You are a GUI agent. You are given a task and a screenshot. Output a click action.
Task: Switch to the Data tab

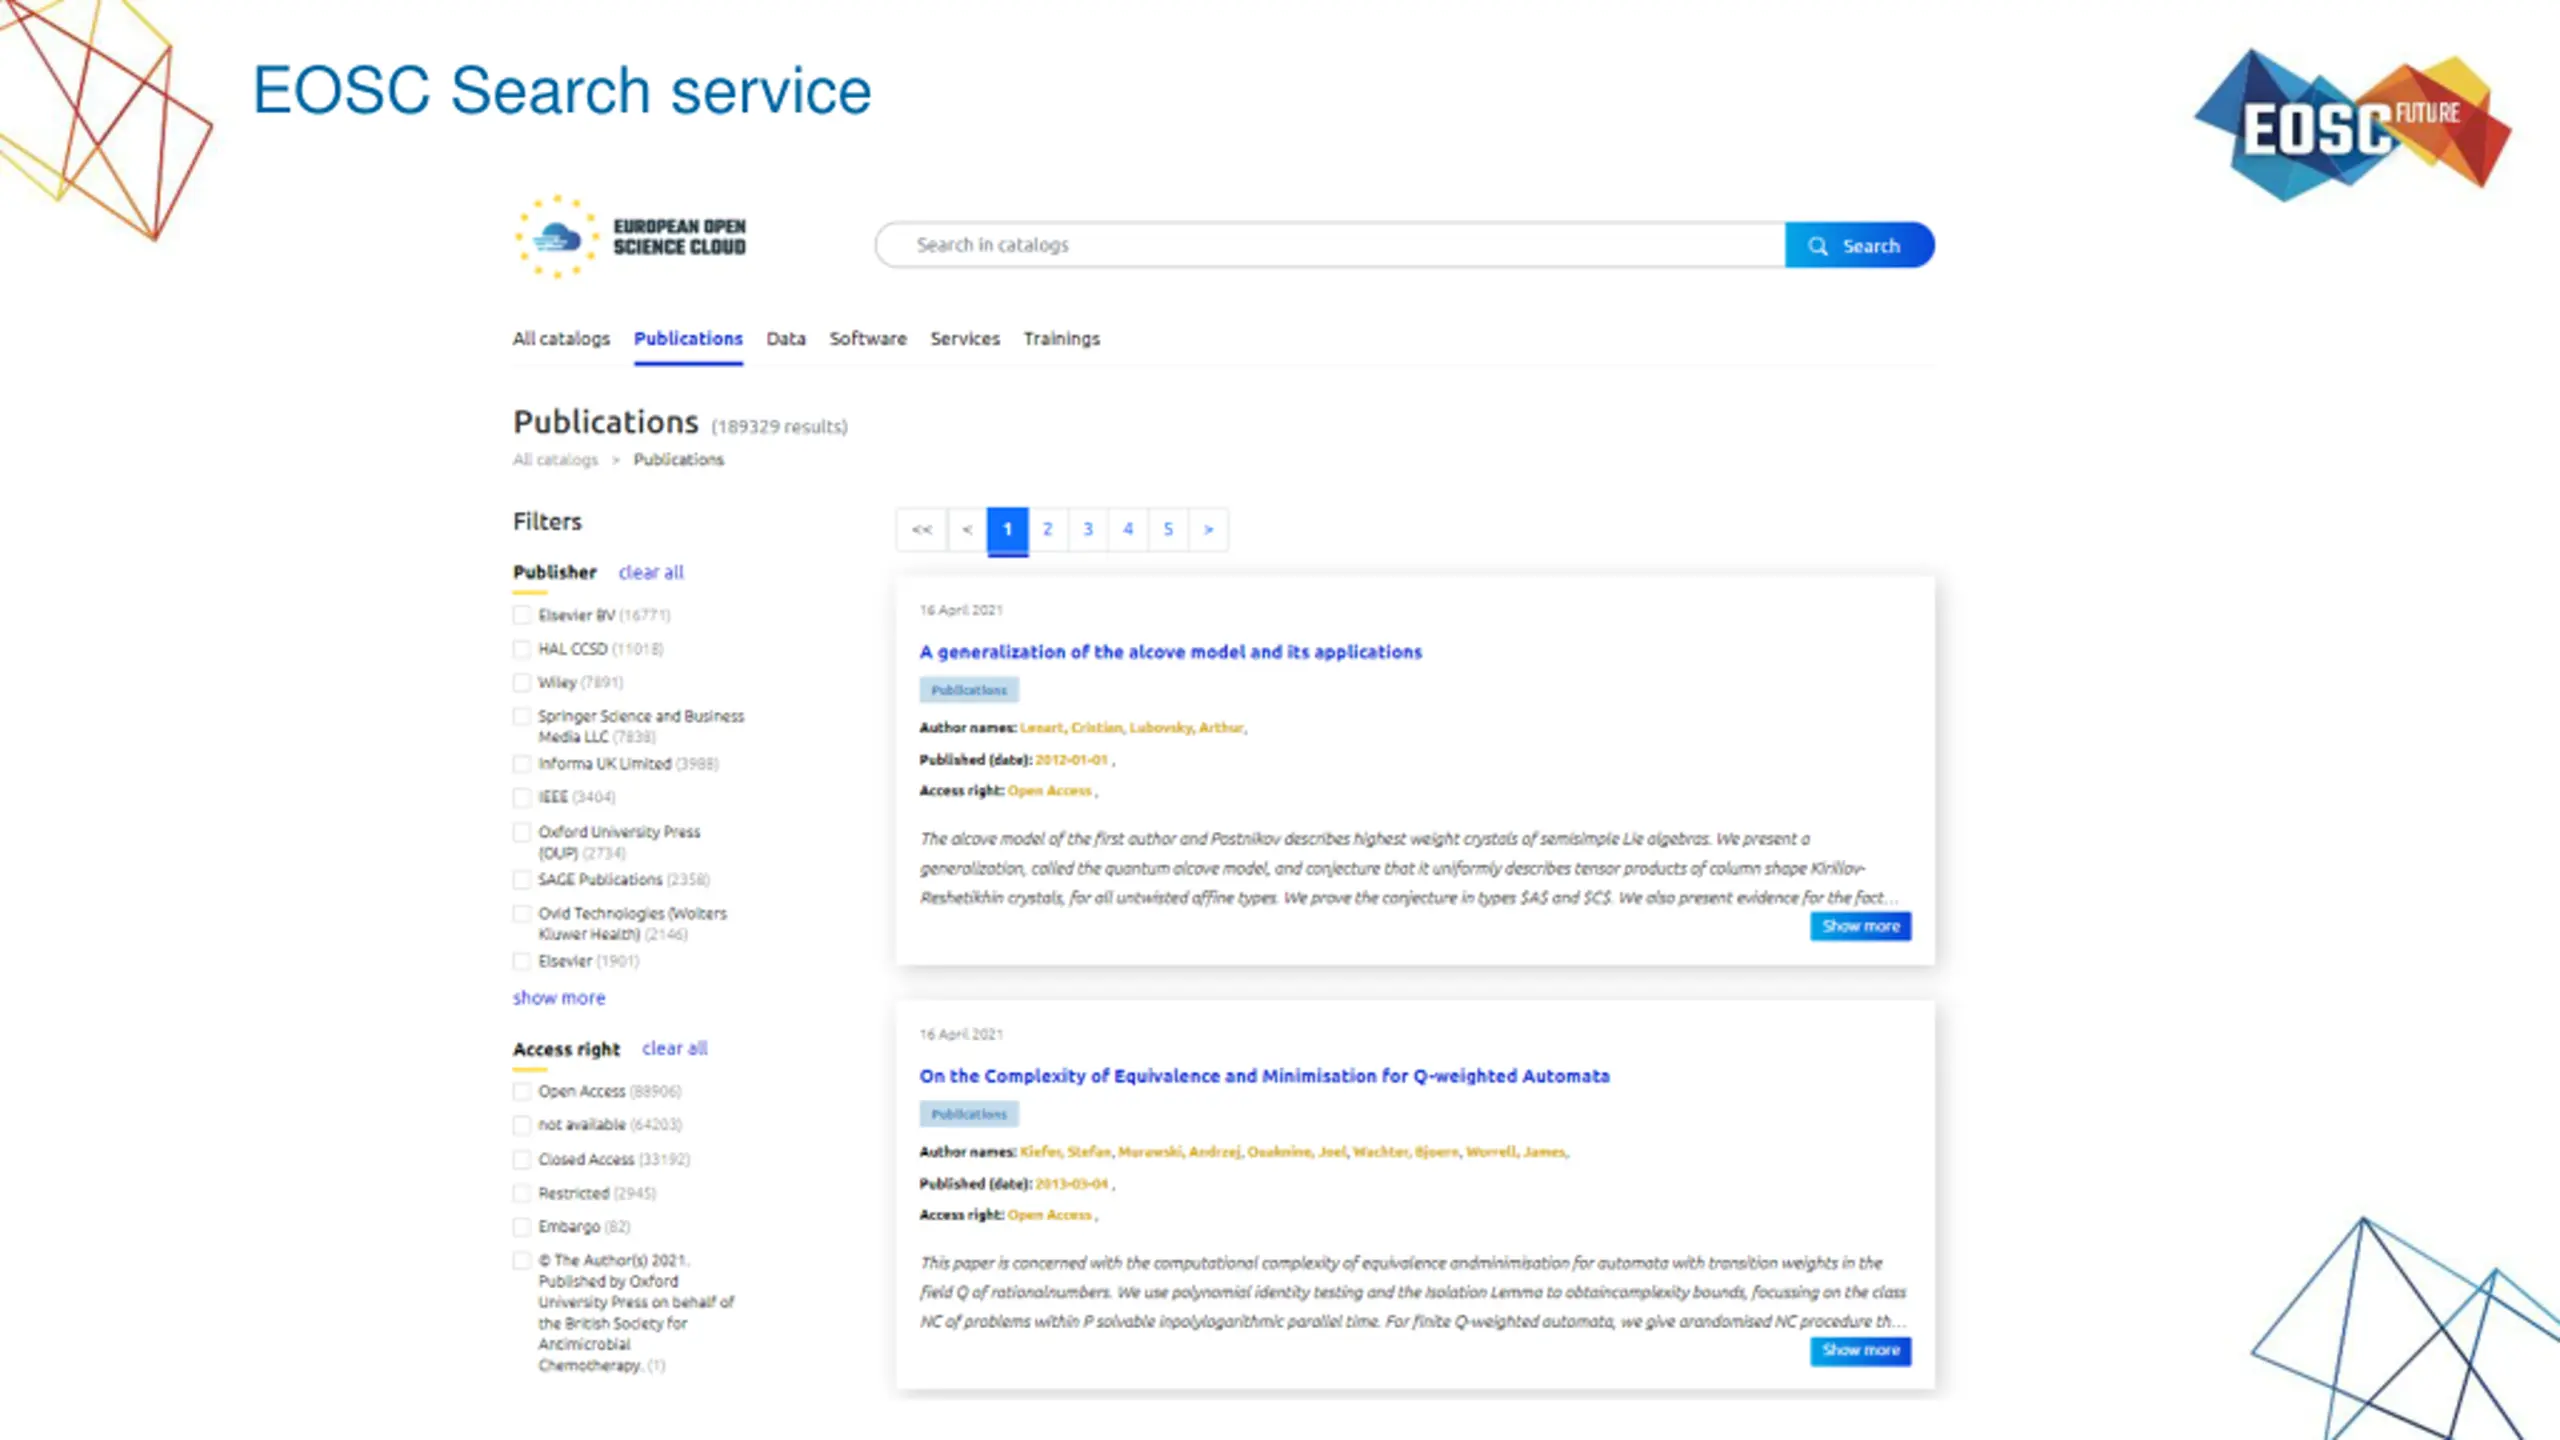(786, 339)
